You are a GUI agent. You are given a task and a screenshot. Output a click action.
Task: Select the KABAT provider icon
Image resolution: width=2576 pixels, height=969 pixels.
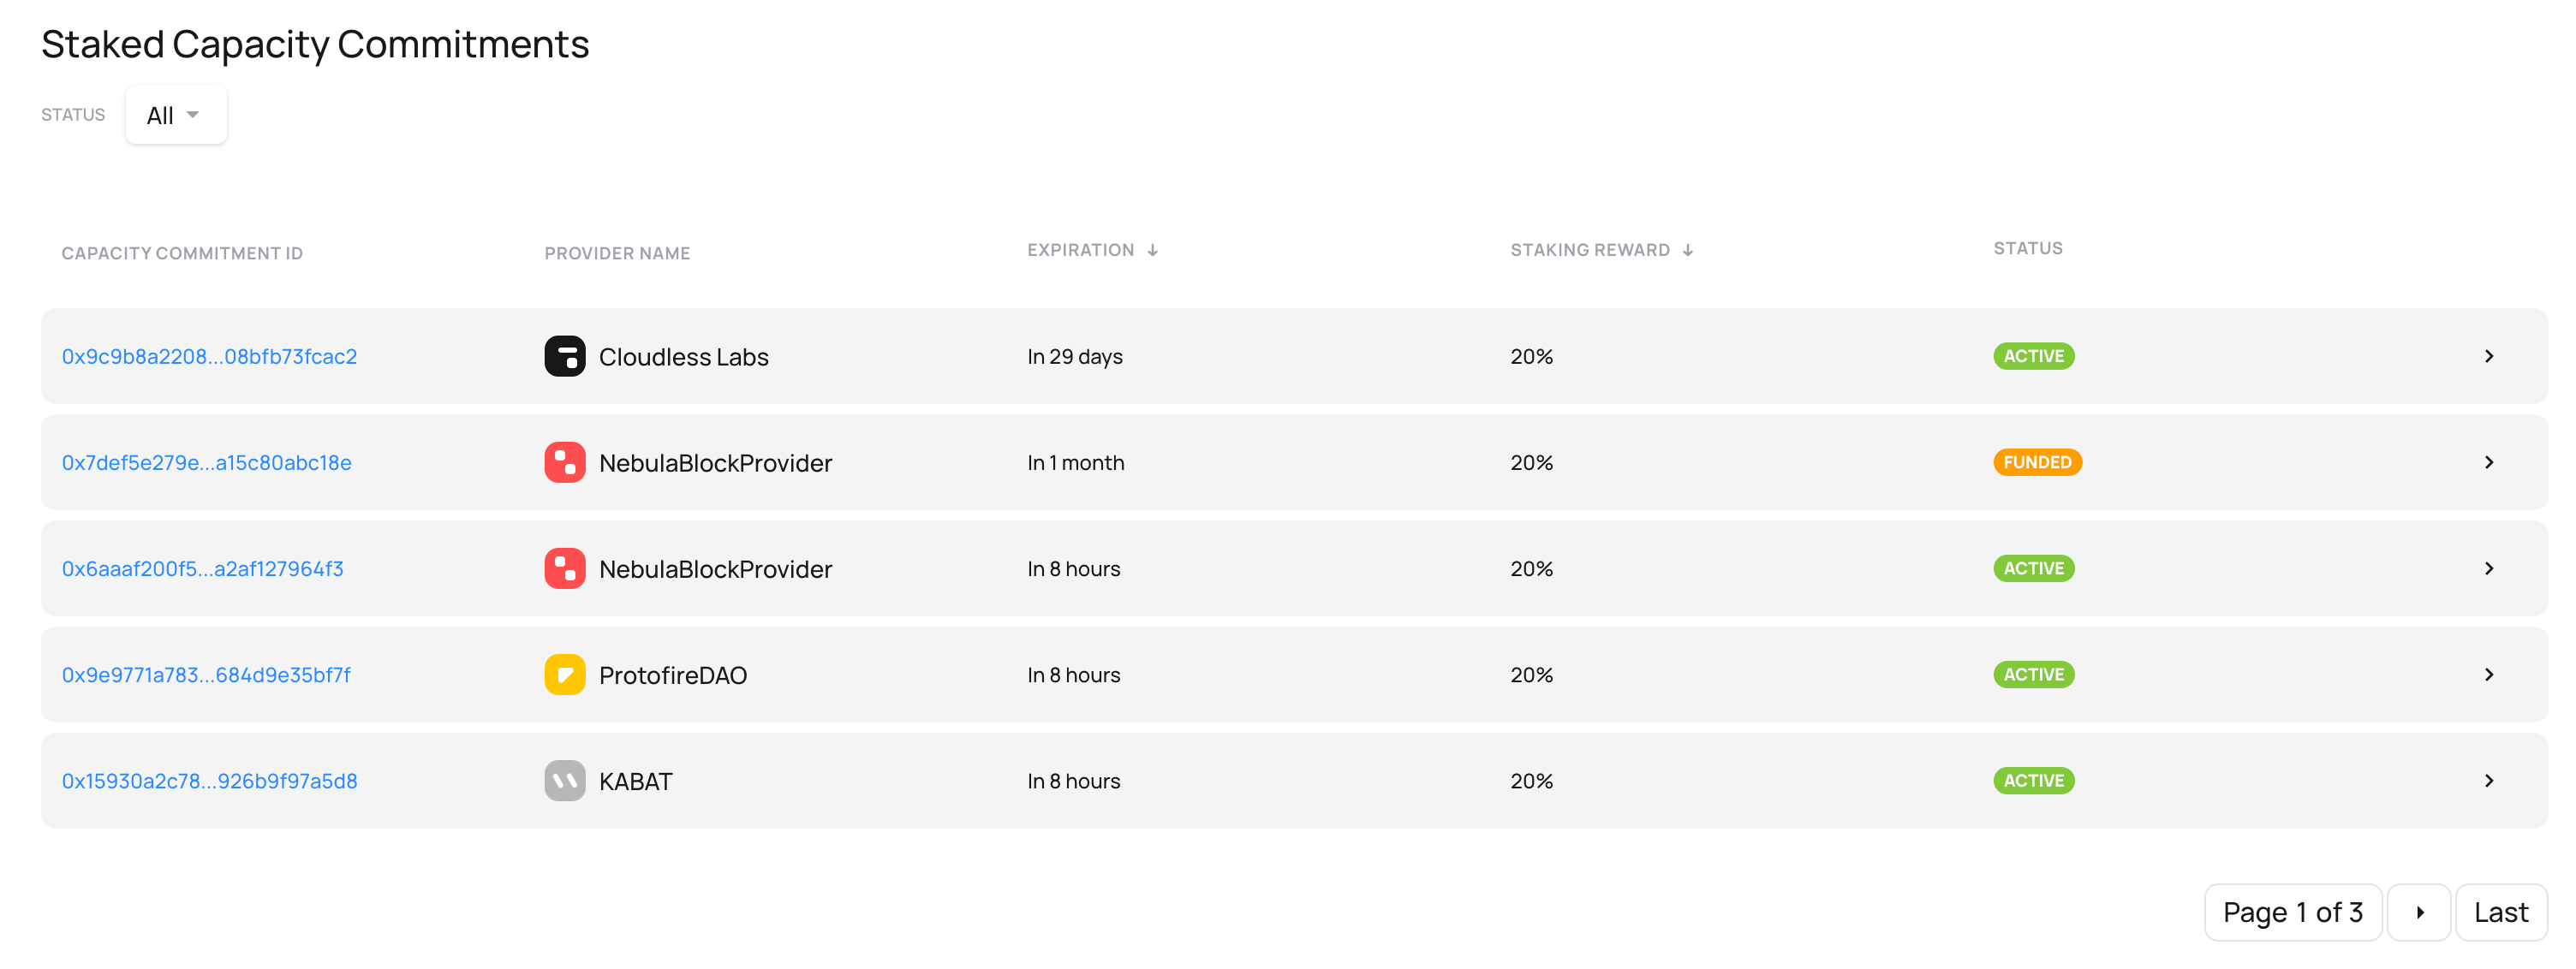565,781
